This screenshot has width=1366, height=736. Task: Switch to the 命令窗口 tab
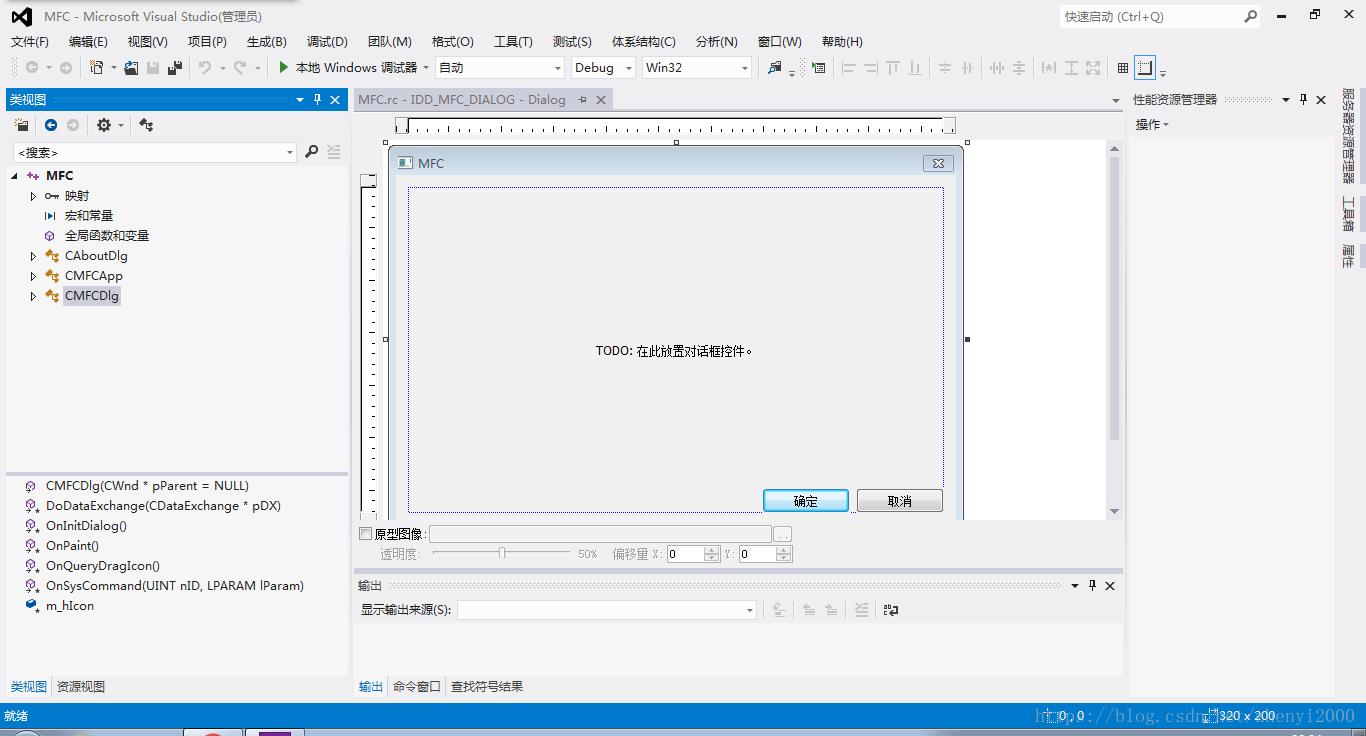click(417, 686)
